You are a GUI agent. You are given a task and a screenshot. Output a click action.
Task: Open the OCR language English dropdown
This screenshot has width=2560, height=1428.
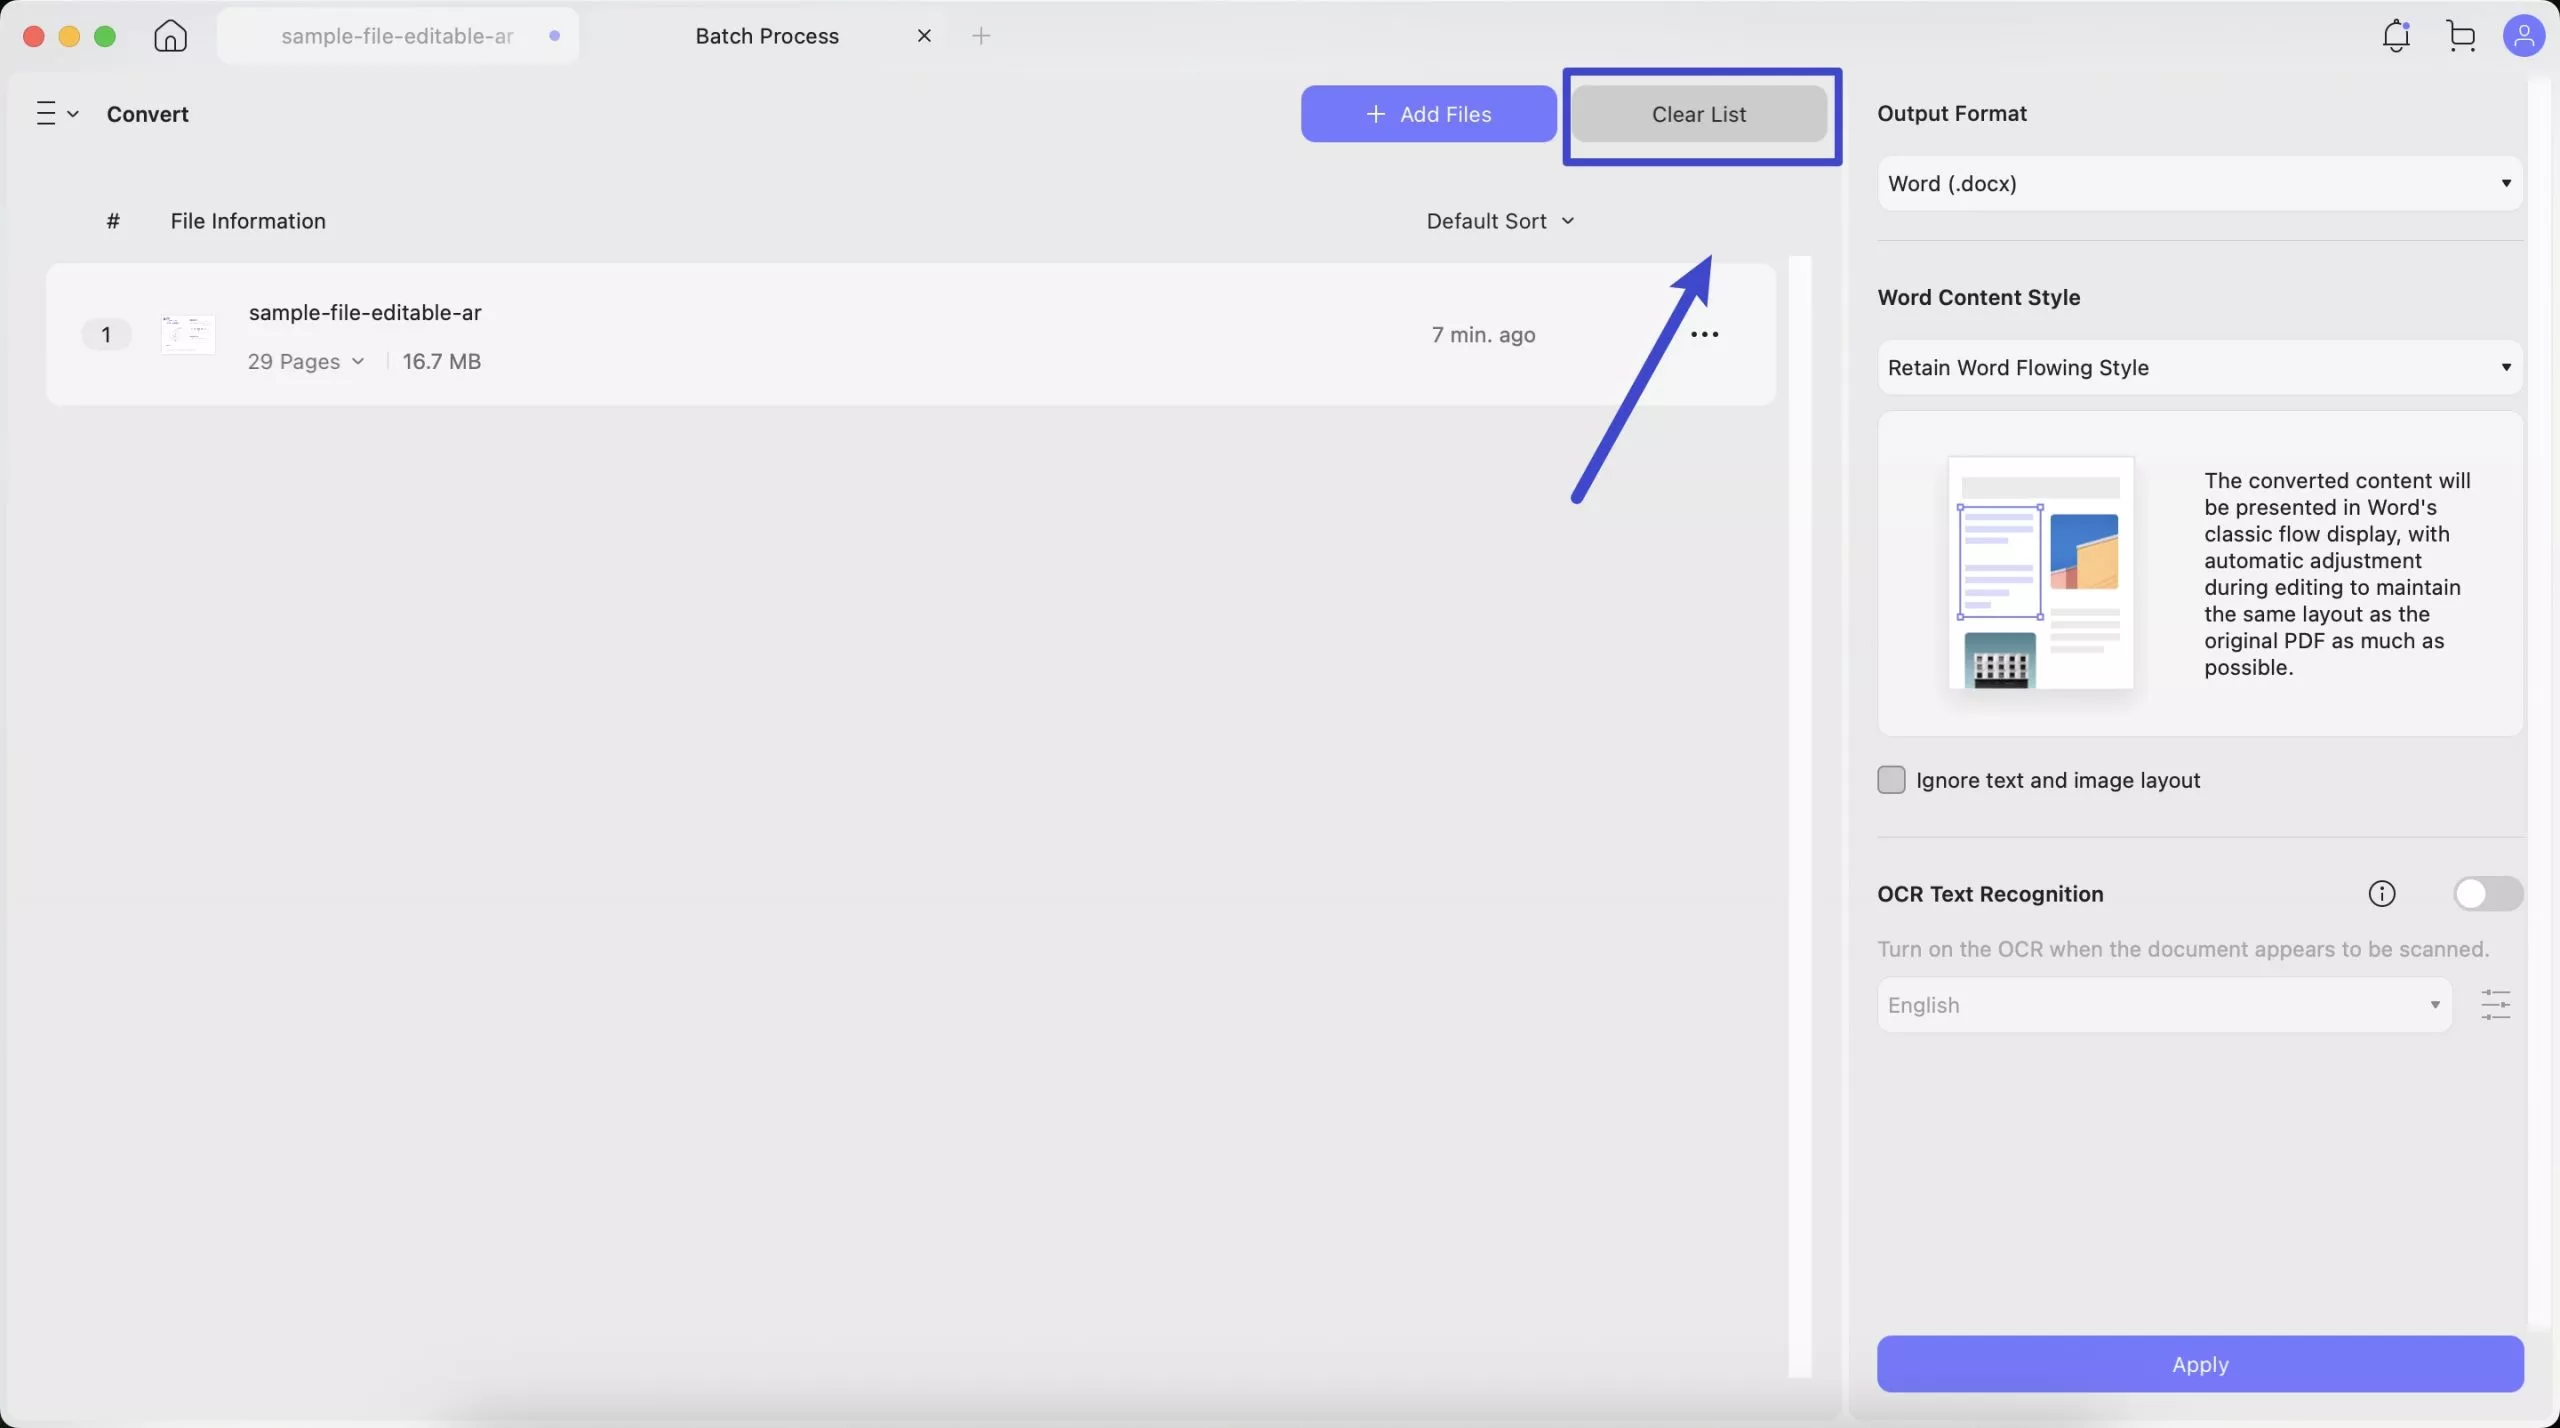[2164, 1004]
